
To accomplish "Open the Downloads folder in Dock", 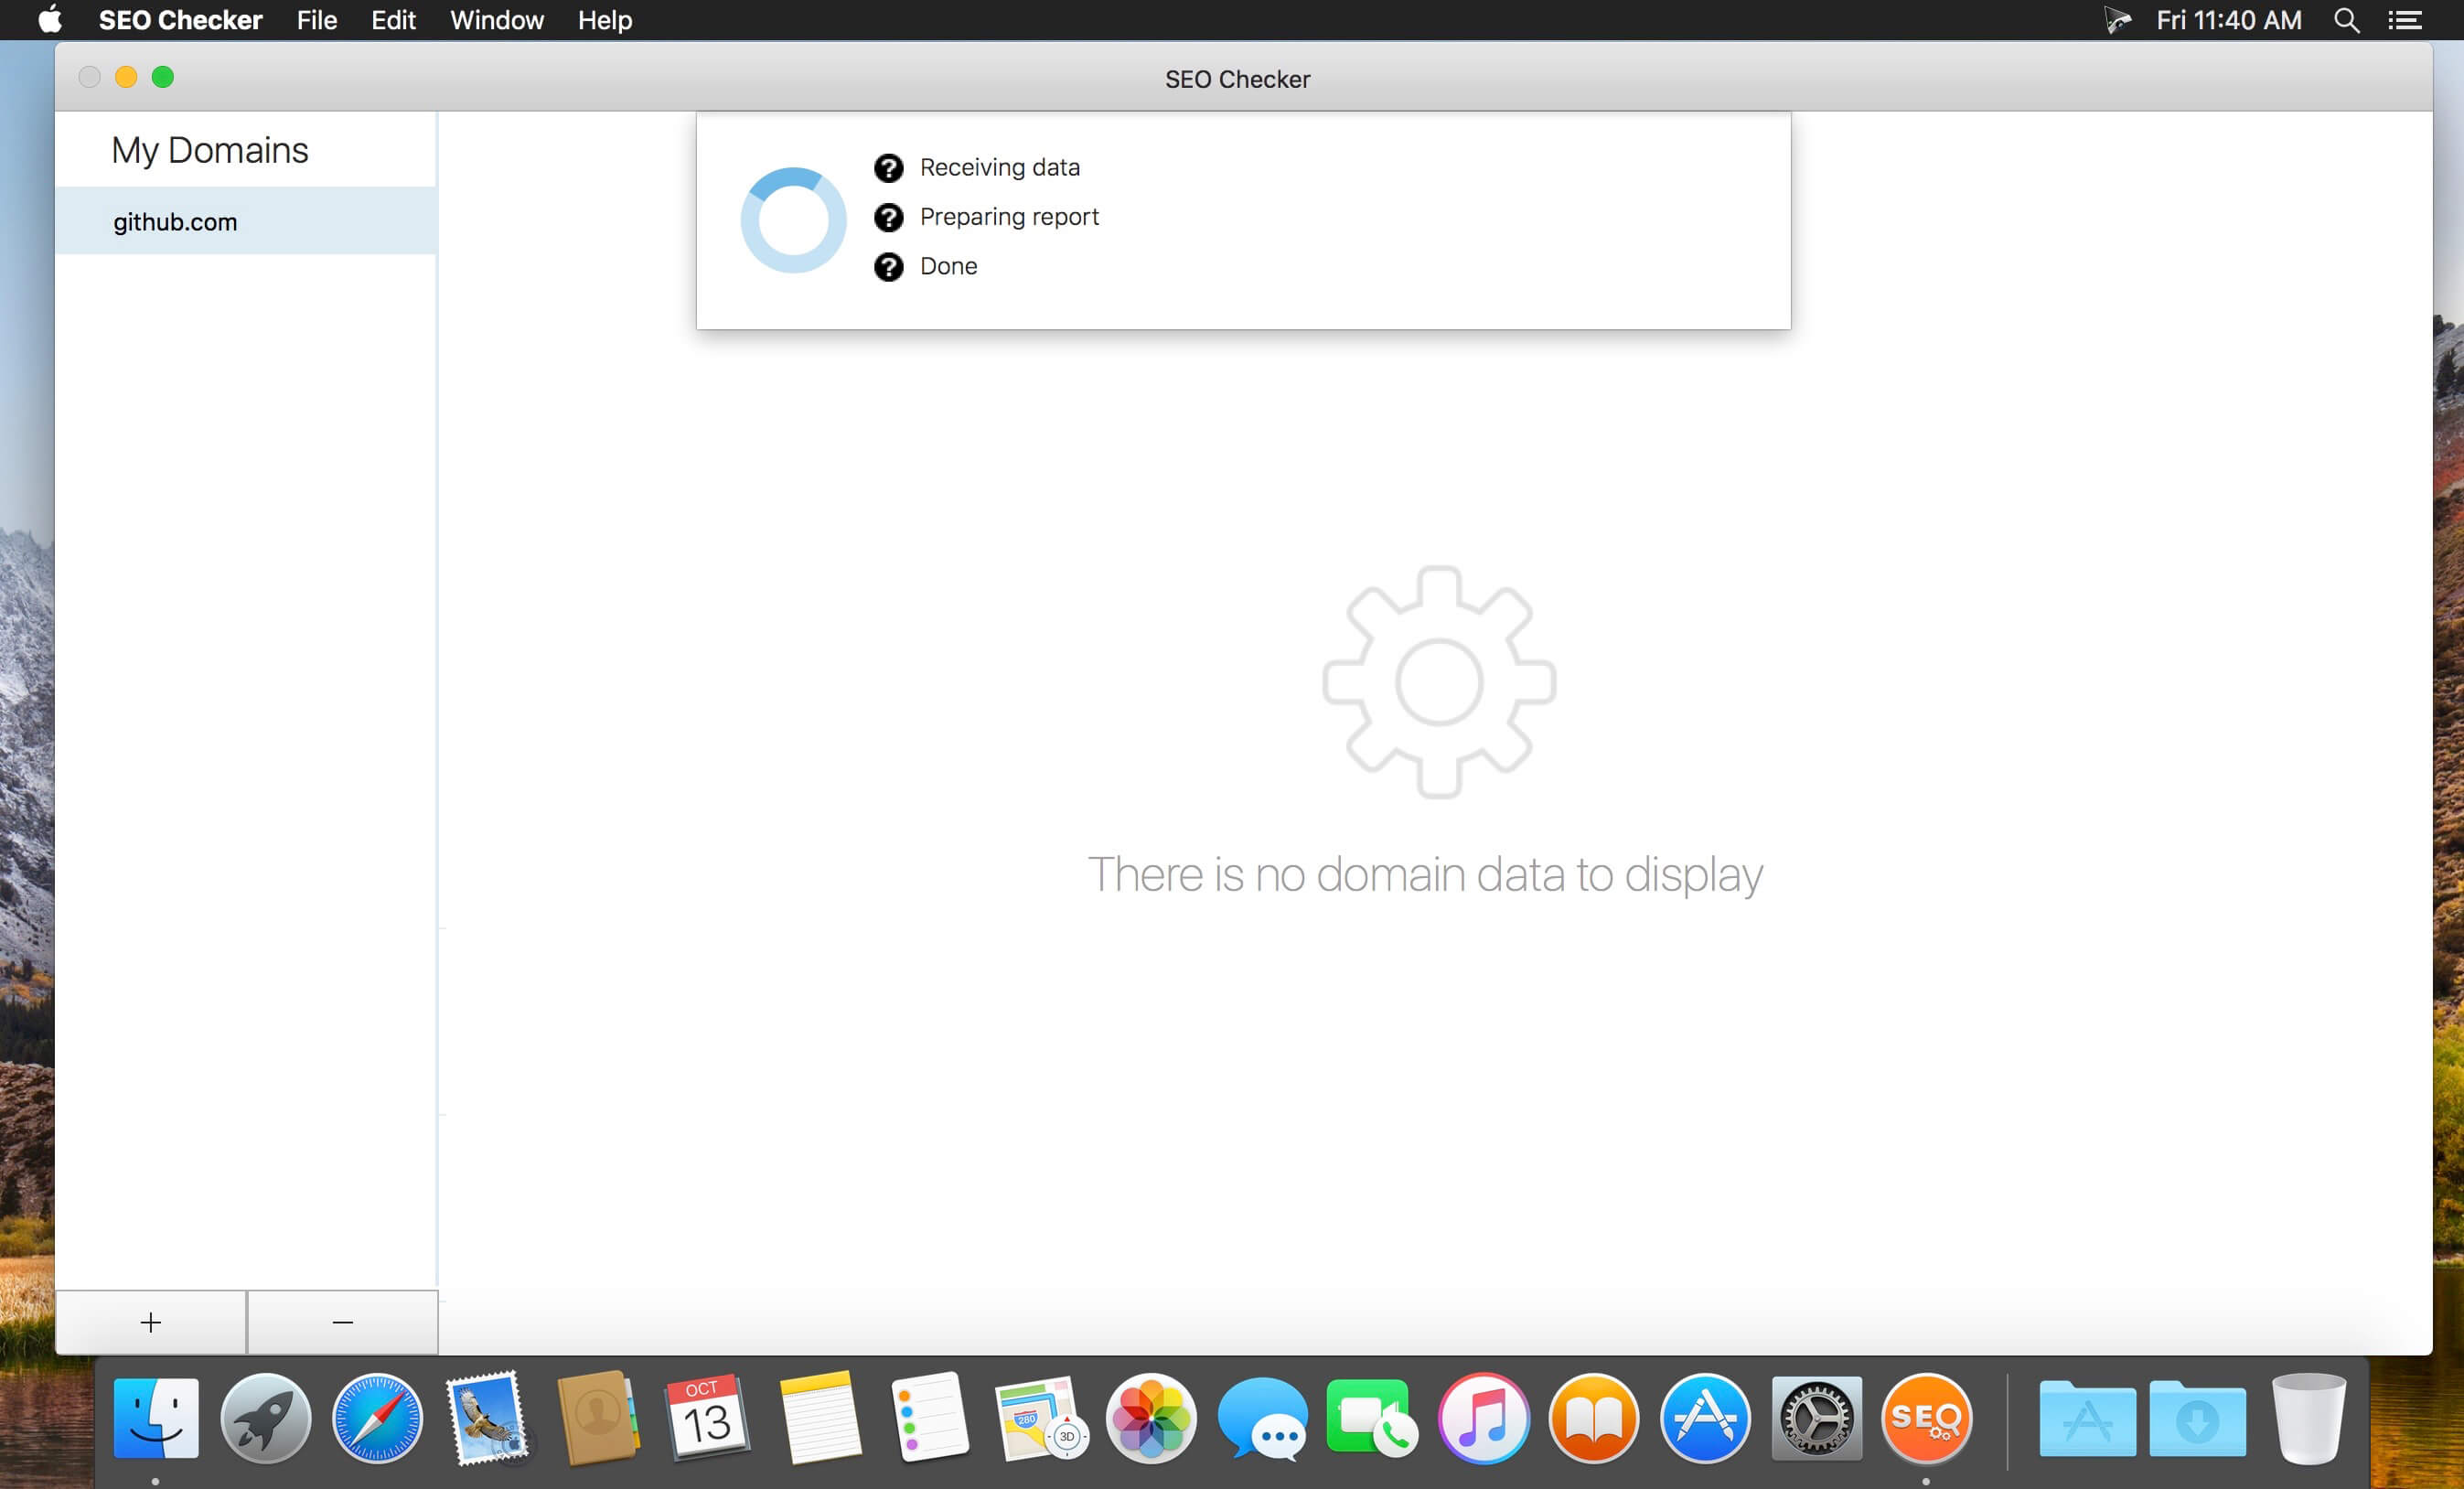I will tap(2198, 1418).
